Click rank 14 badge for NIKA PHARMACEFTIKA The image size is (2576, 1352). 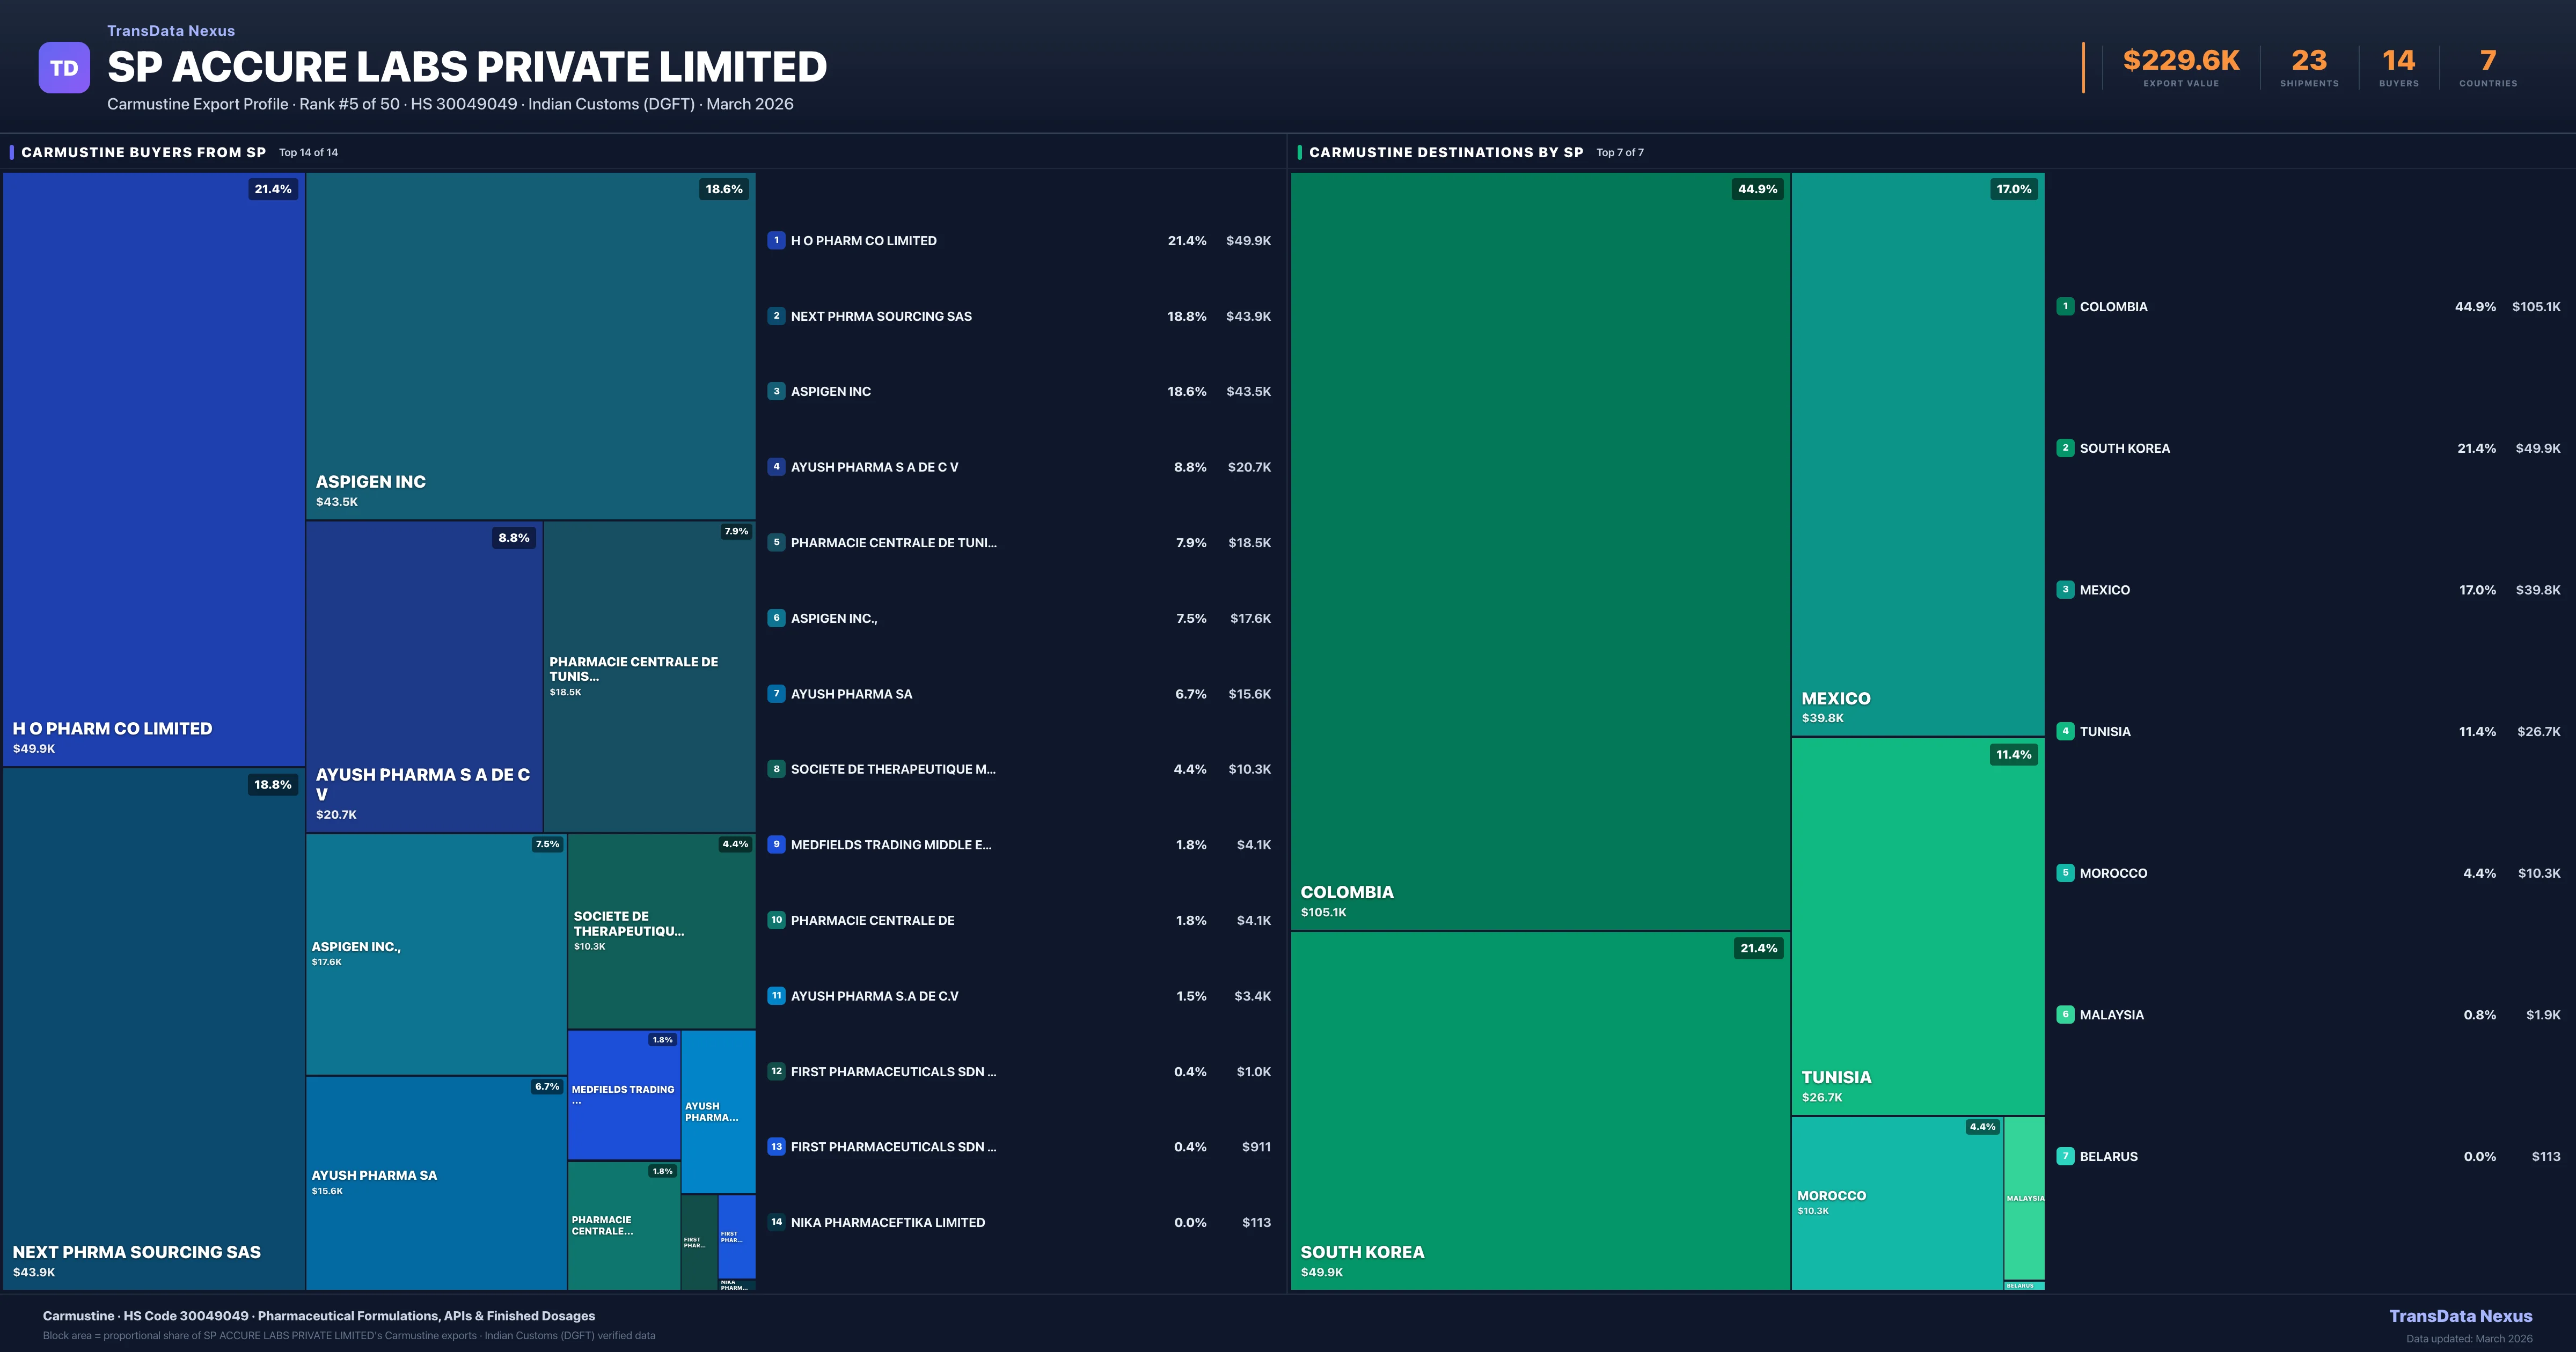tap(776, 1222)
